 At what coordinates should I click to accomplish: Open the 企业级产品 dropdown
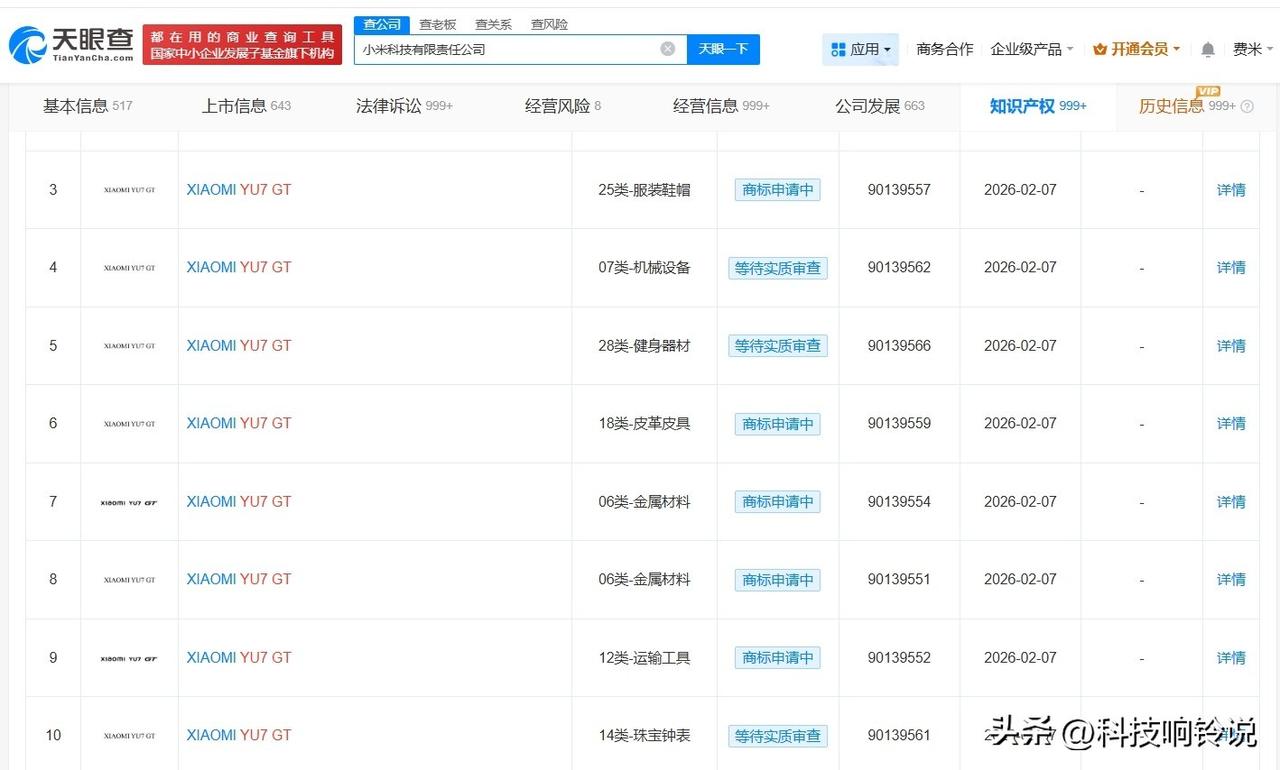coord(1032,49)
